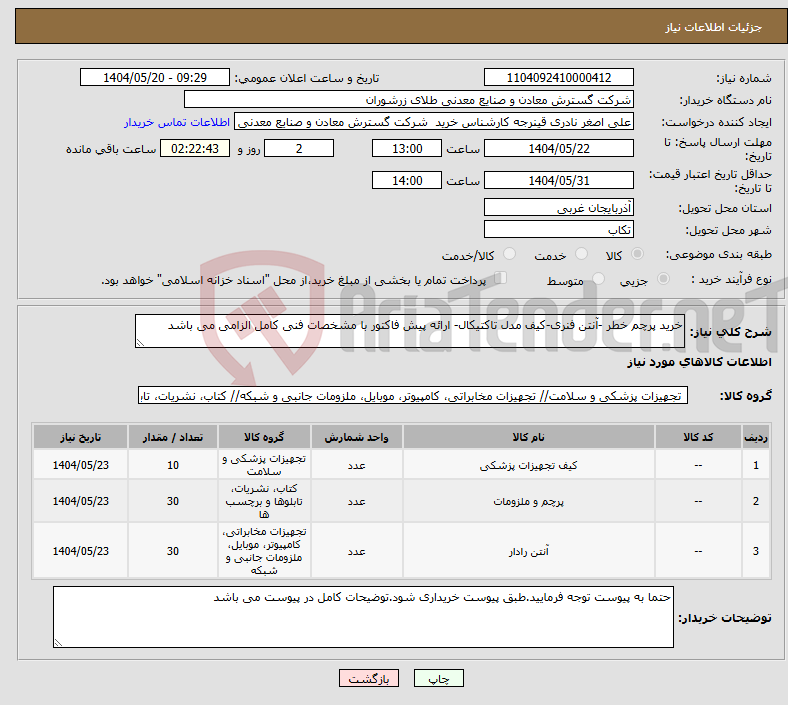Click row number 2 in the table
This screenshot has height=705, width=788.
pos(755,501)
